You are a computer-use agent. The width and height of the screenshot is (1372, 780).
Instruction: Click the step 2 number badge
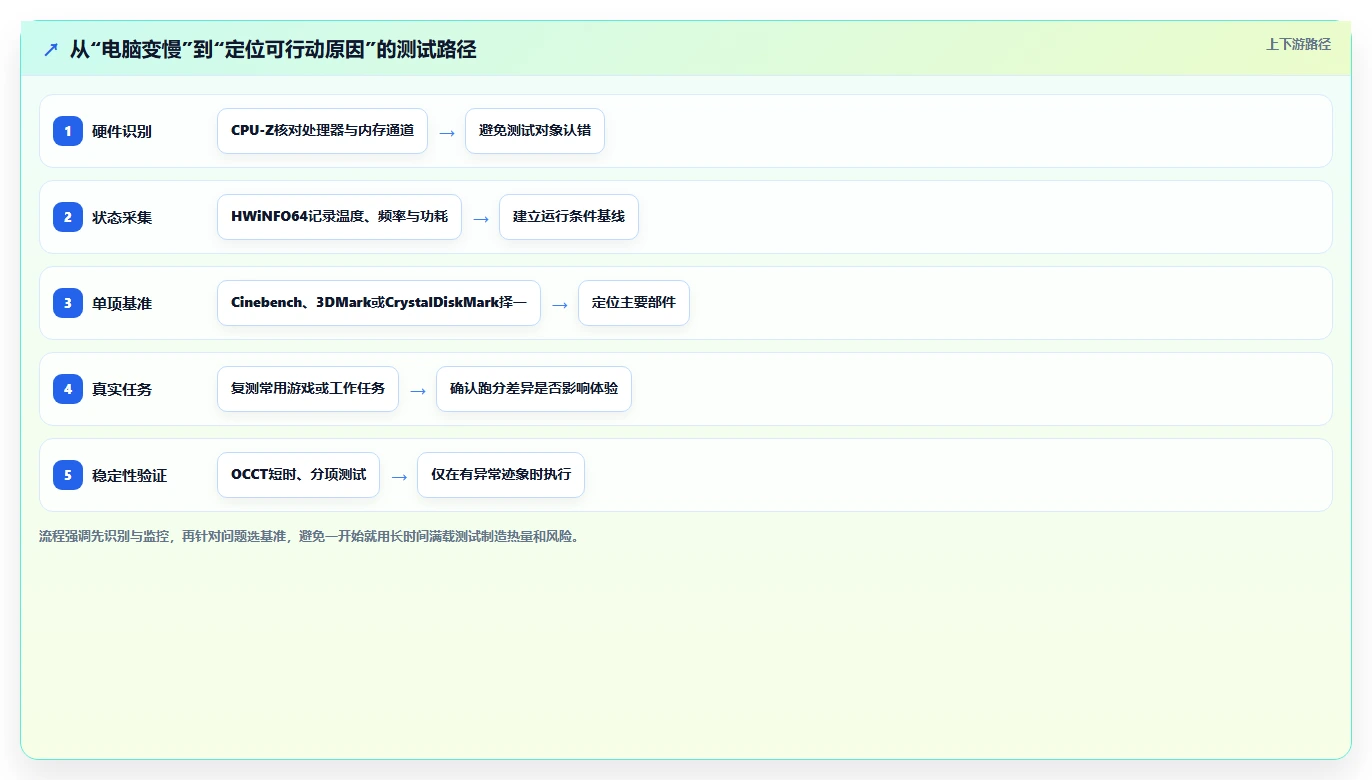click(68, 217)
